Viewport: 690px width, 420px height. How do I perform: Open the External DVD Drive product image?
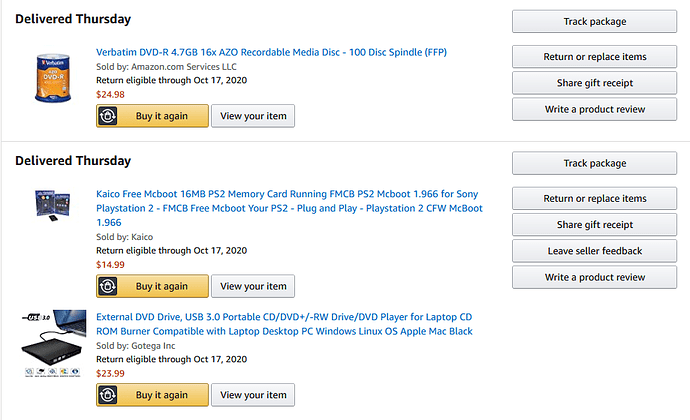coord(53,343)
